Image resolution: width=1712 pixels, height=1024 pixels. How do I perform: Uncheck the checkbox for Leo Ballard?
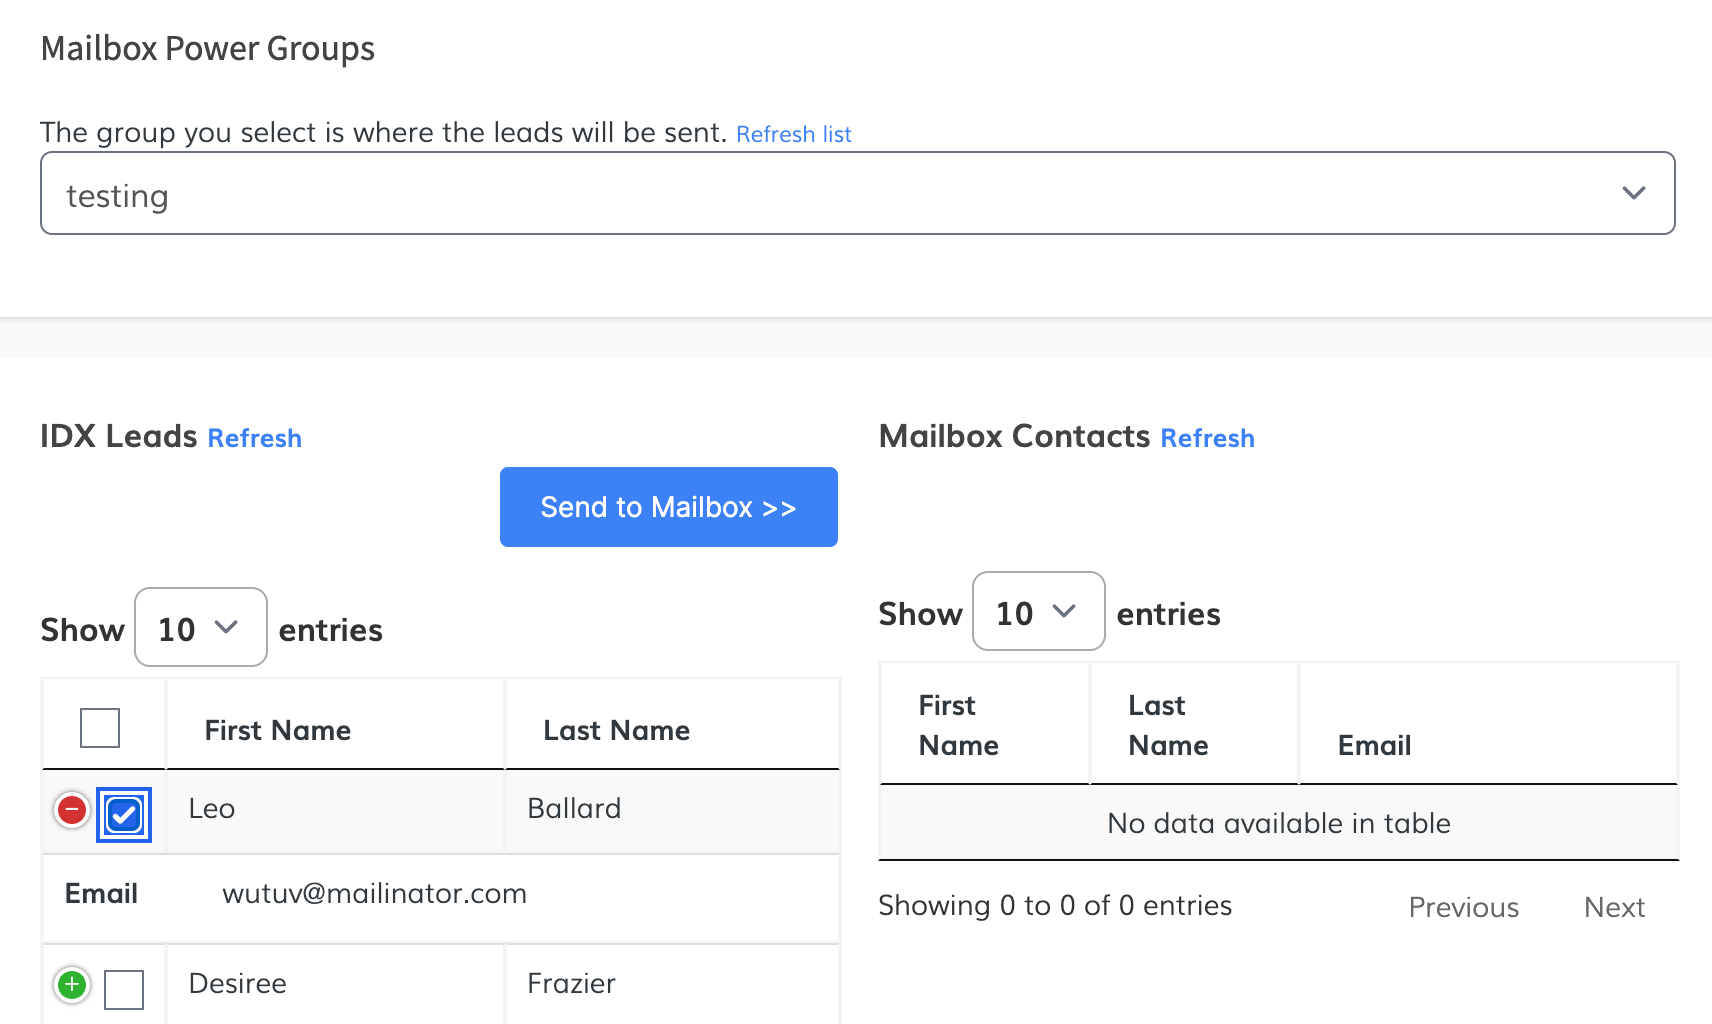click(x=124, y=815)
